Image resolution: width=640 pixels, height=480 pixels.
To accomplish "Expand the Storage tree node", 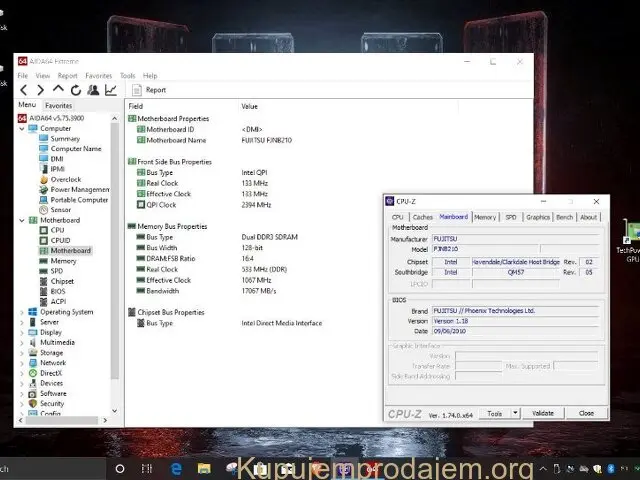I will coord(22,353).
